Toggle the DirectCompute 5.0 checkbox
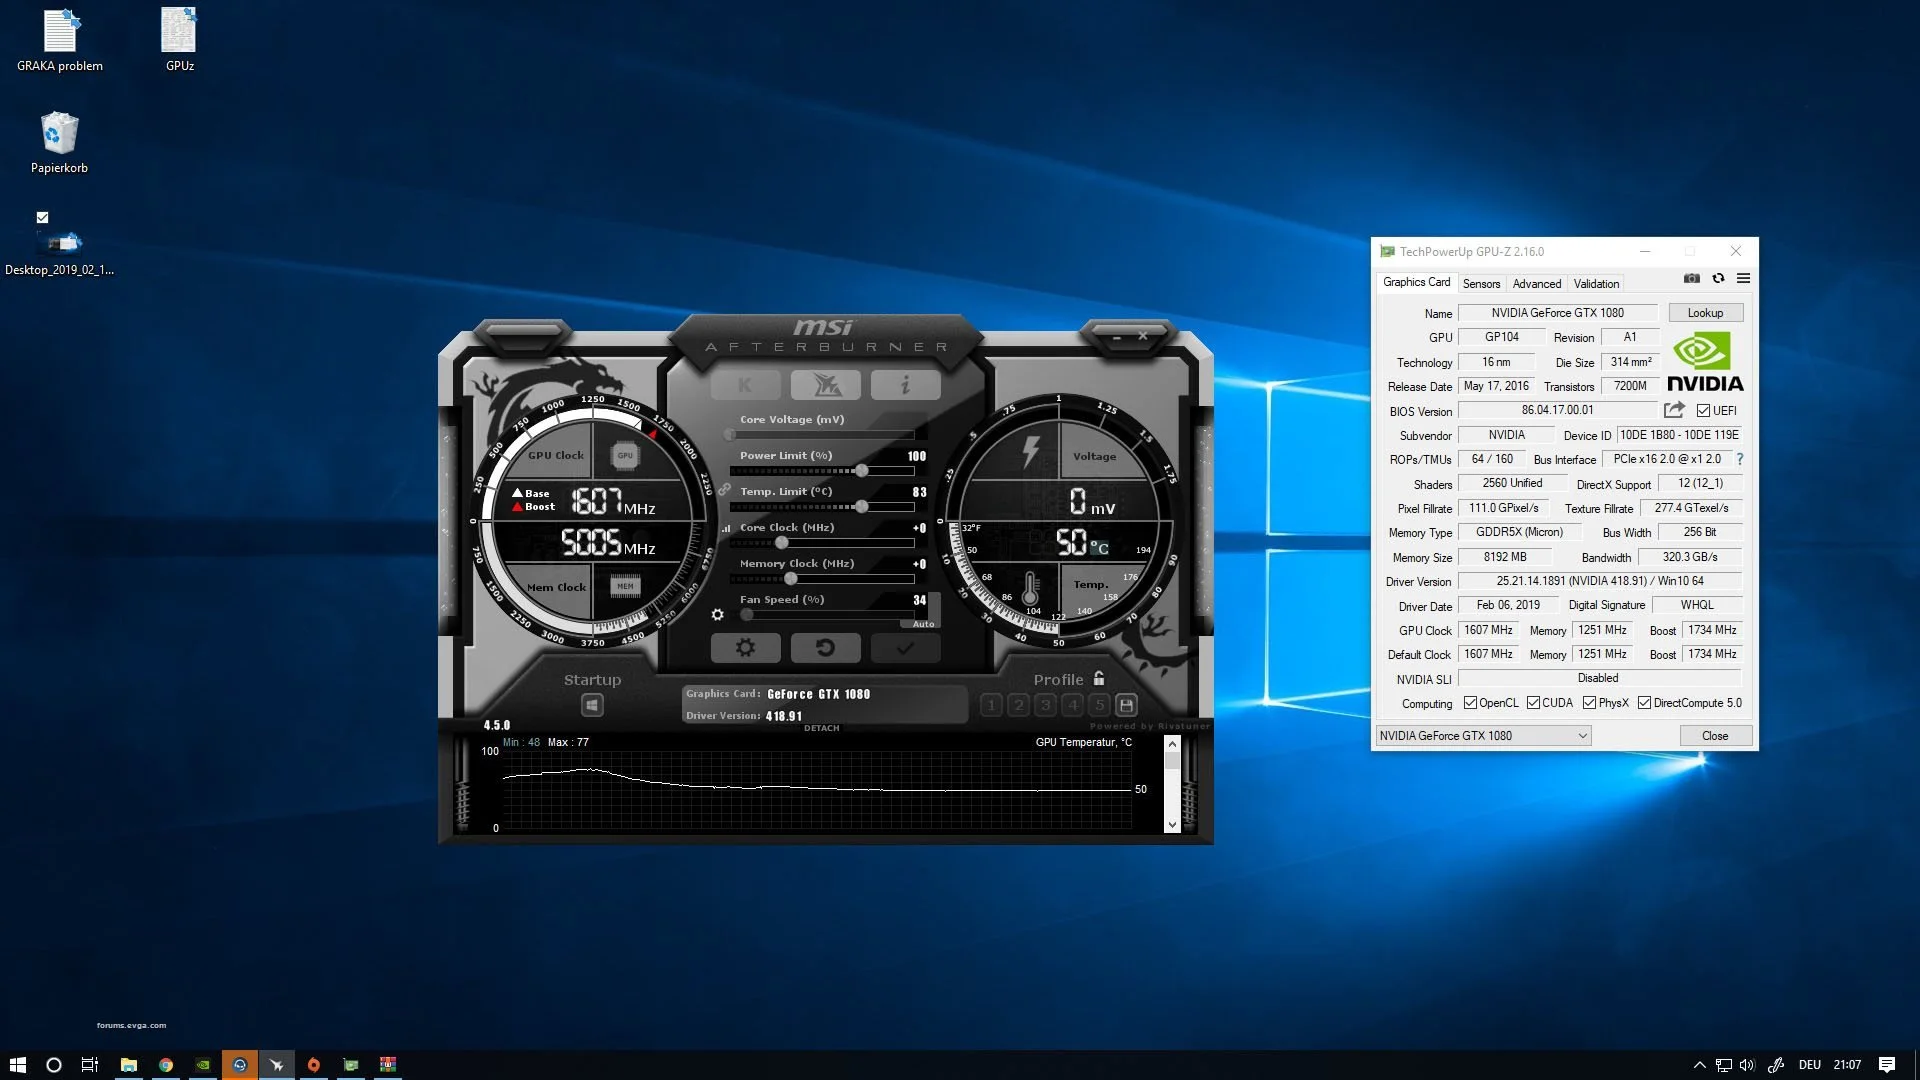This screenshot has height=1080, width=1920. pyautogui.click(x=1644, y=703)
